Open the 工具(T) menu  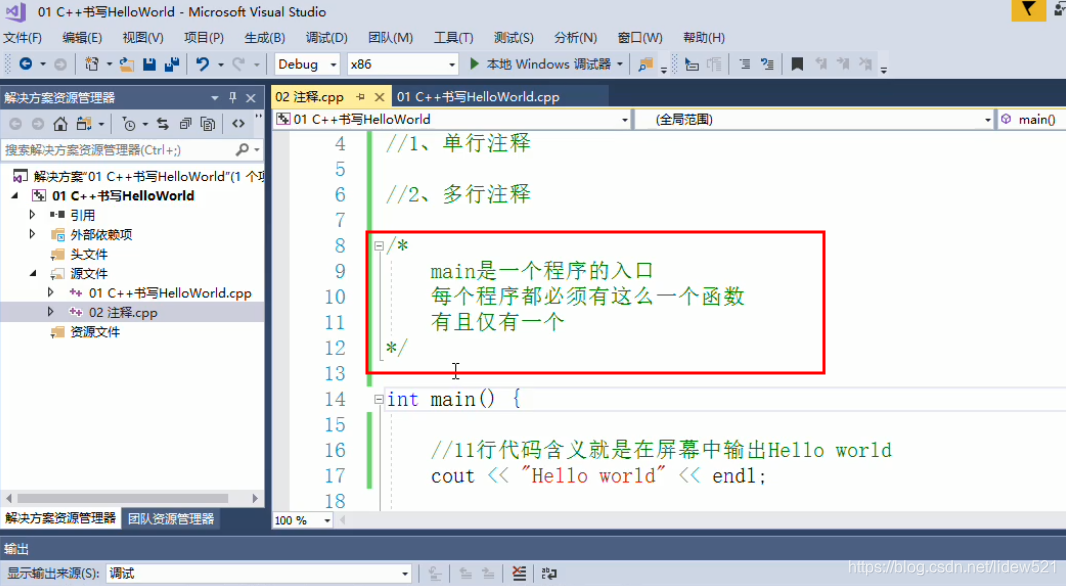point(453,38)
